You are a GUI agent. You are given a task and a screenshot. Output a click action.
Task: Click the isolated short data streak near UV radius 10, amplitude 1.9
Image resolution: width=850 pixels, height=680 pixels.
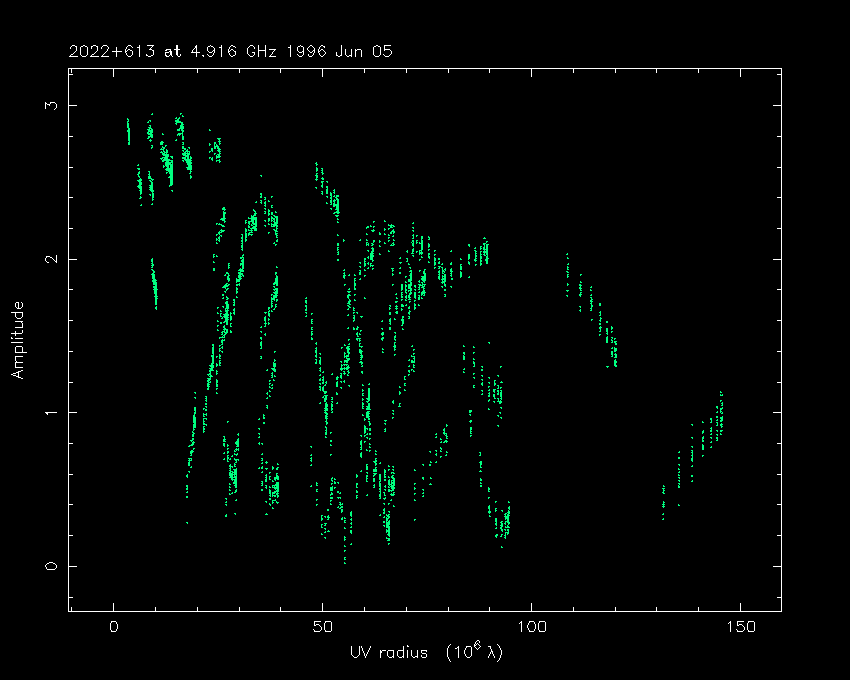[154, 285]
